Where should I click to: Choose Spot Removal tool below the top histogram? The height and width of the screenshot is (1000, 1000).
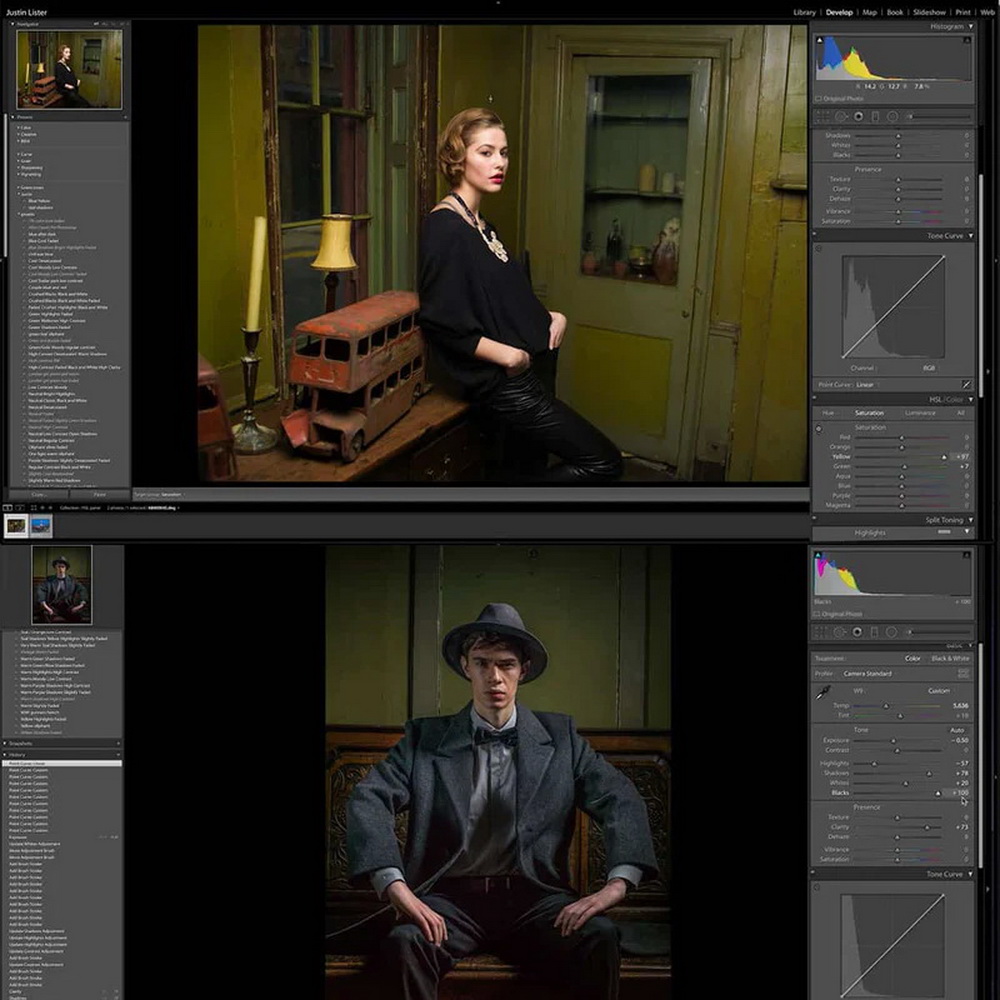tap(841, 116)
